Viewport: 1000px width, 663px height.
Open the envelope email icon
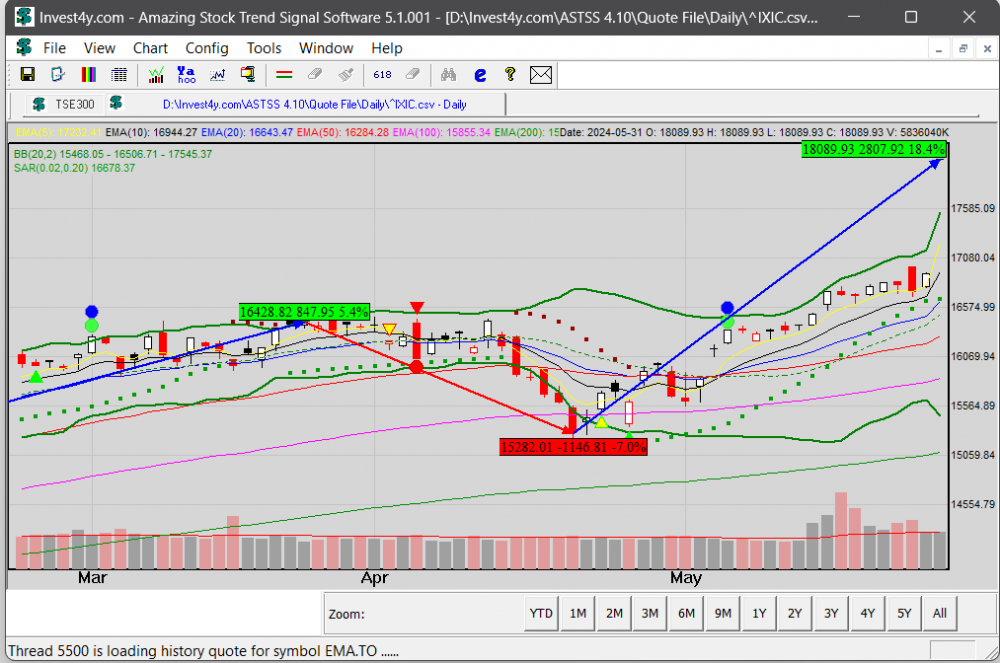click(541, 74)
